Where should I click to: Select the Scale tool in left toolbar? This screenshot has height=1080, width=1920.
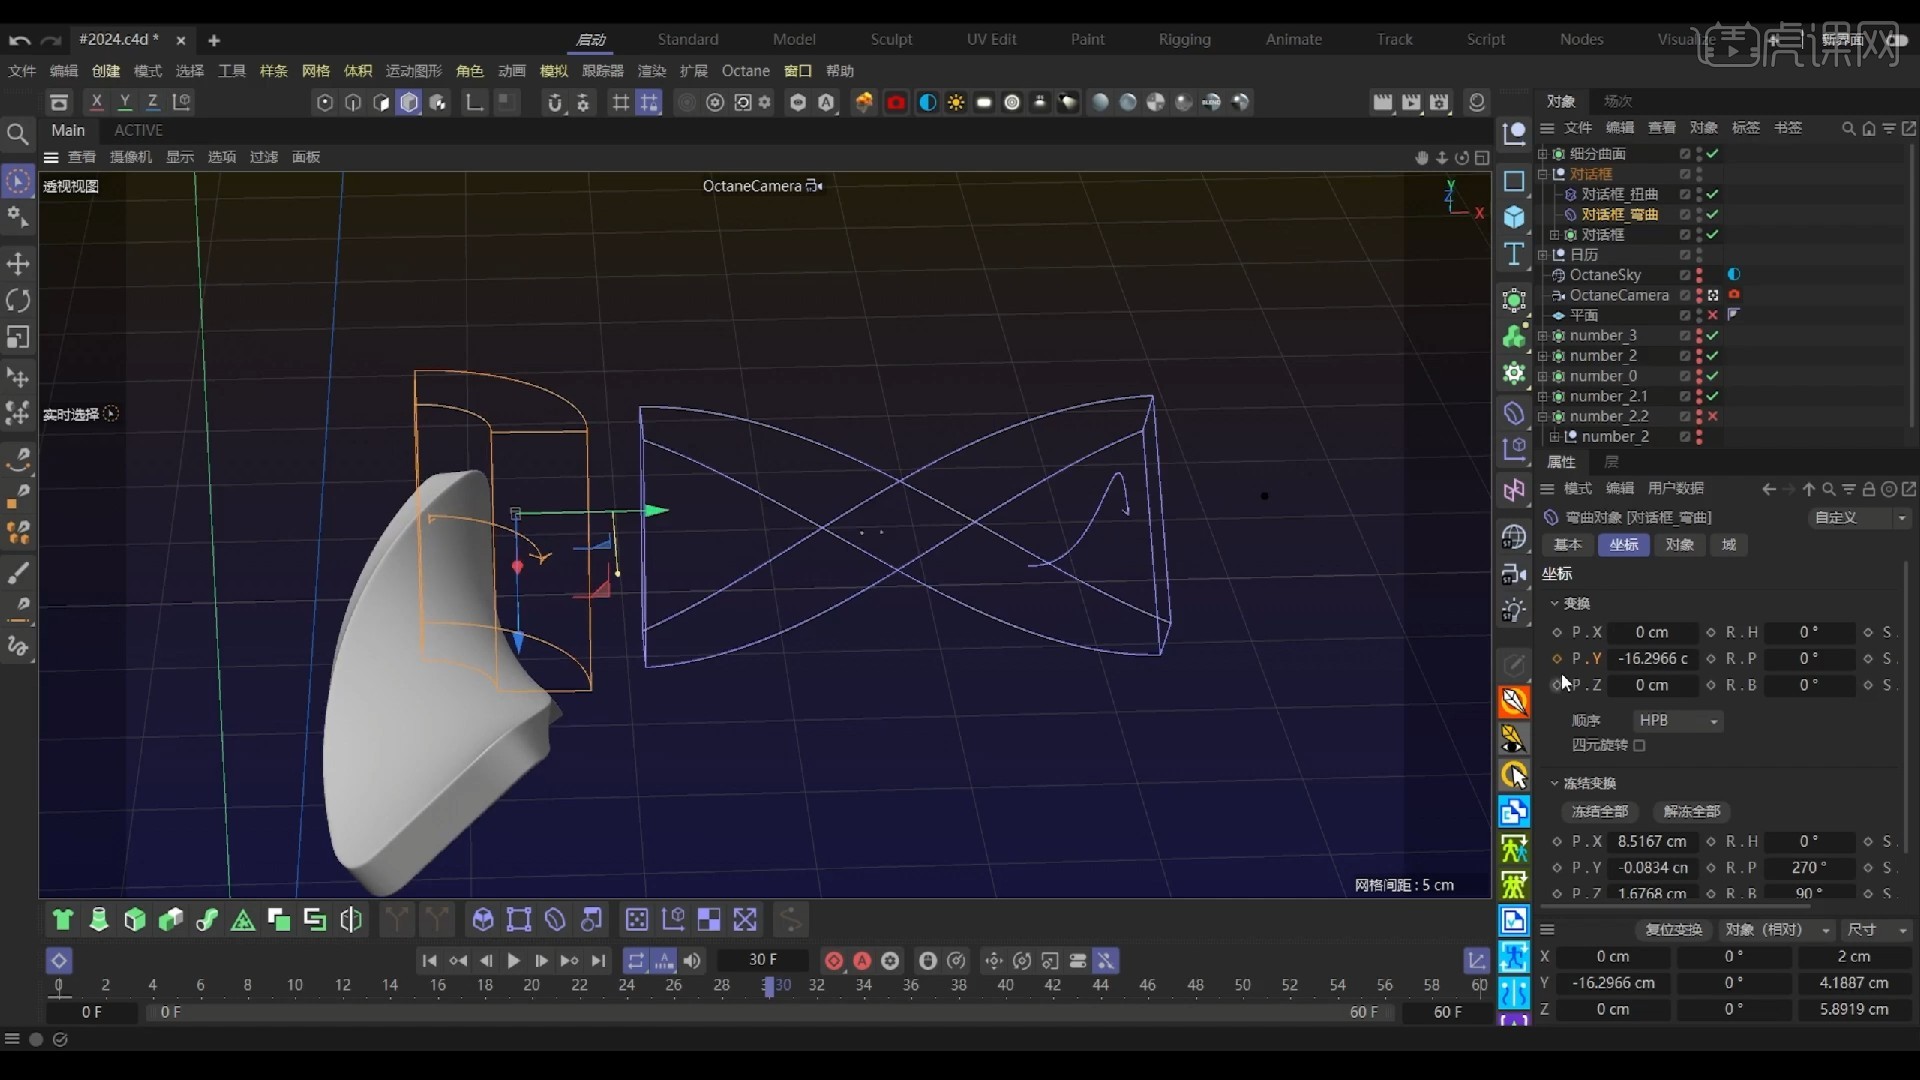click(x=18, y=337)
